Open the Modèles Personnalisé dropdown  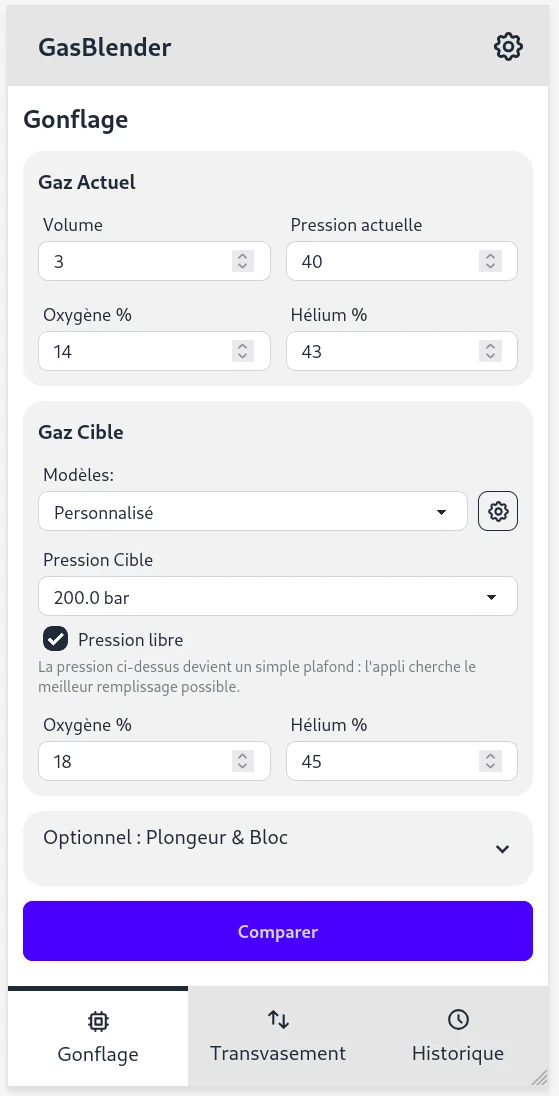coord(253,512)
